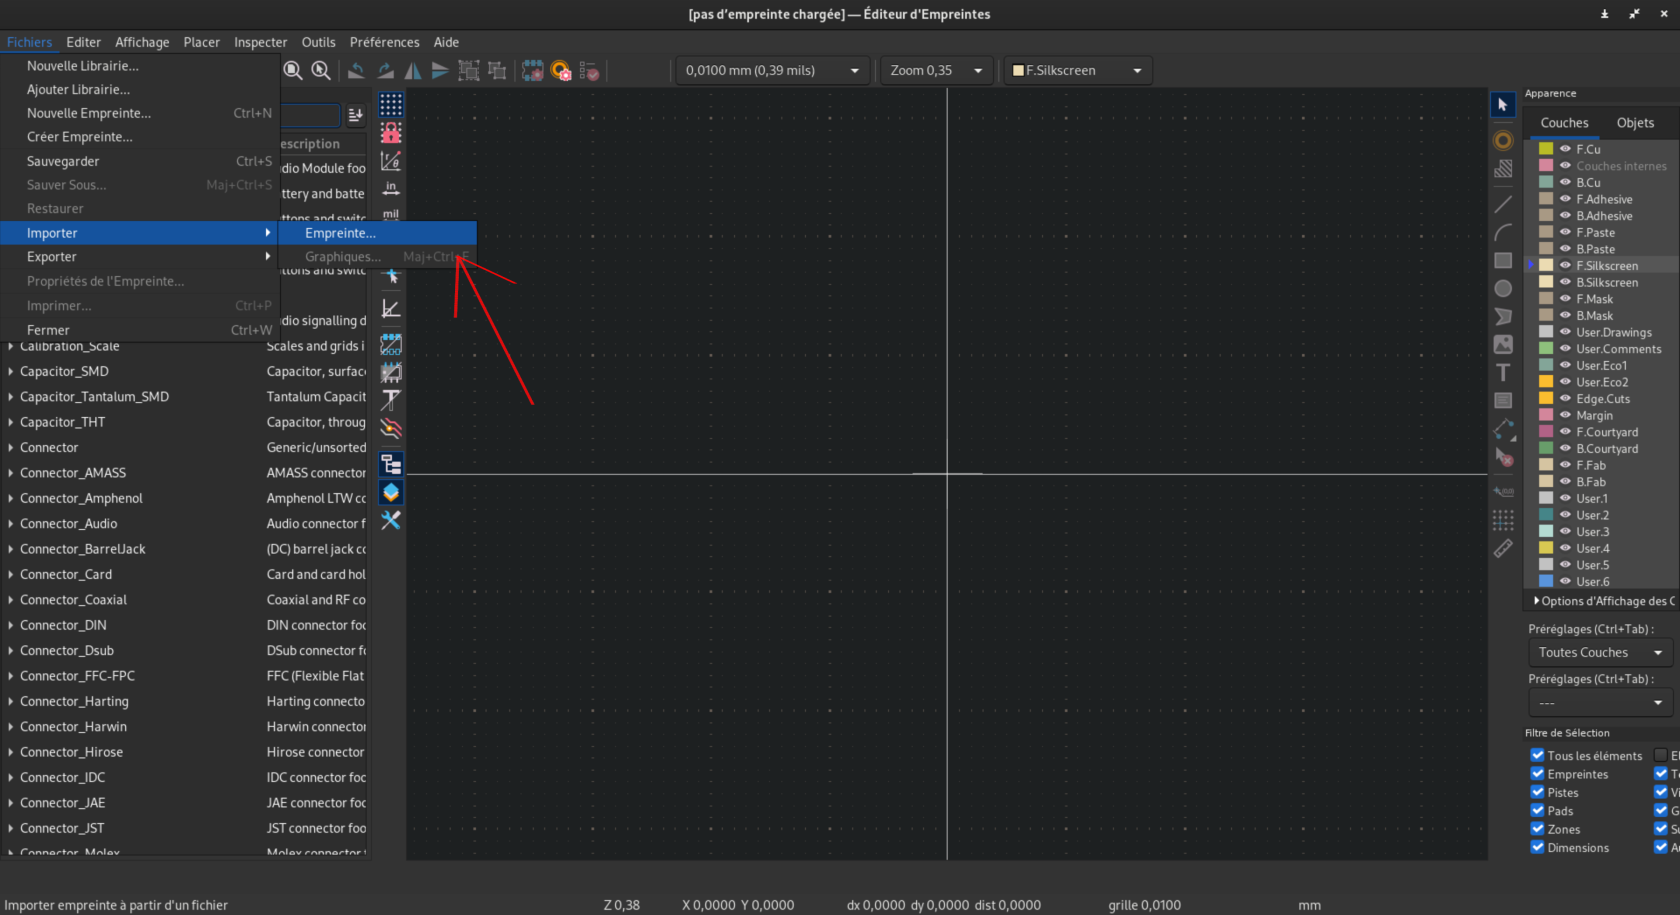
Task: Click the zoom to selection icon
Action: pyautogui.click(x=321, y=70)
